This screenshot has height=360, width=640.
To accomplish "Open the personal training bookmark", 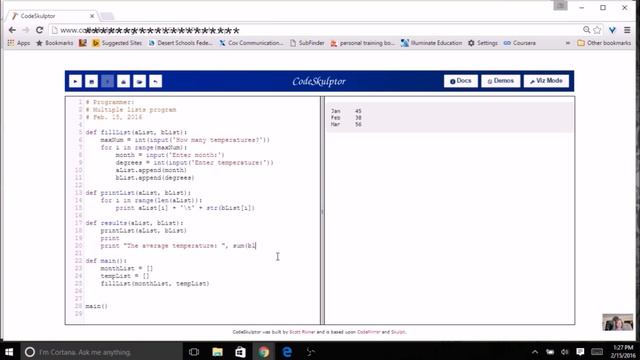I will [x=362, y=43].
